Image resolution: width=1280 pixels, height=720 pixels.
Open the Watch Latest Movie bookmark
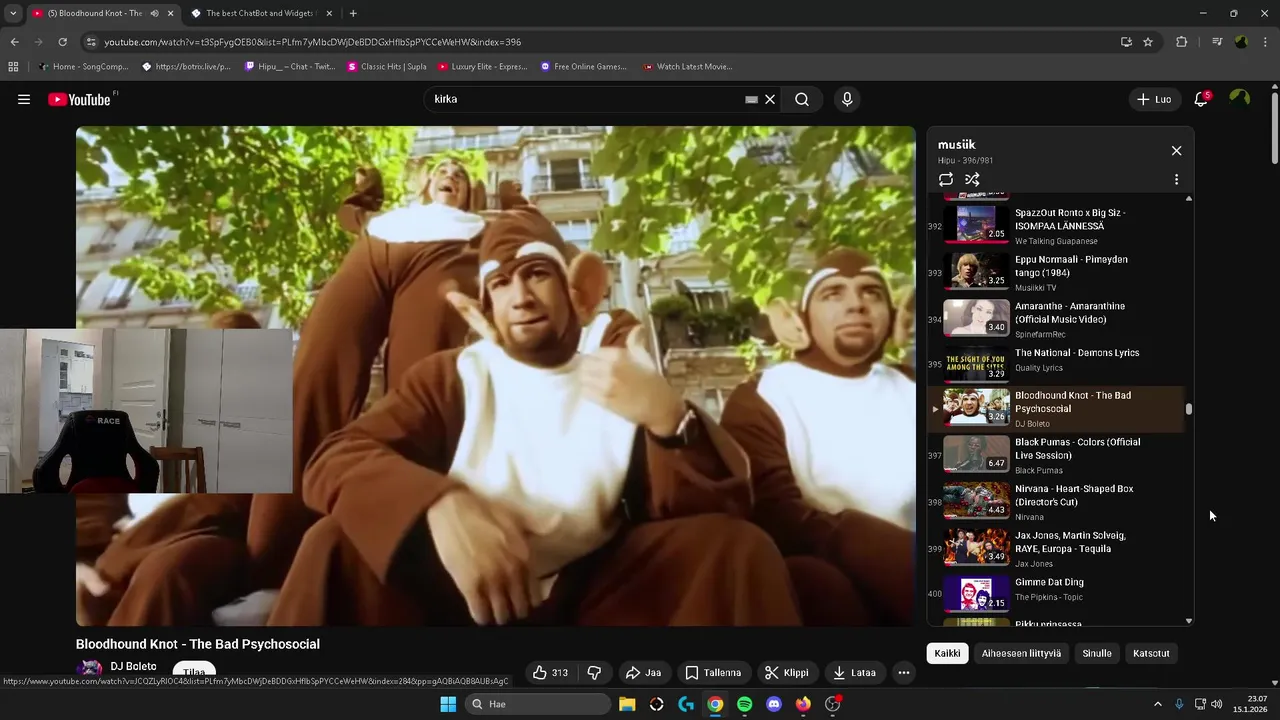click(688, 67)
